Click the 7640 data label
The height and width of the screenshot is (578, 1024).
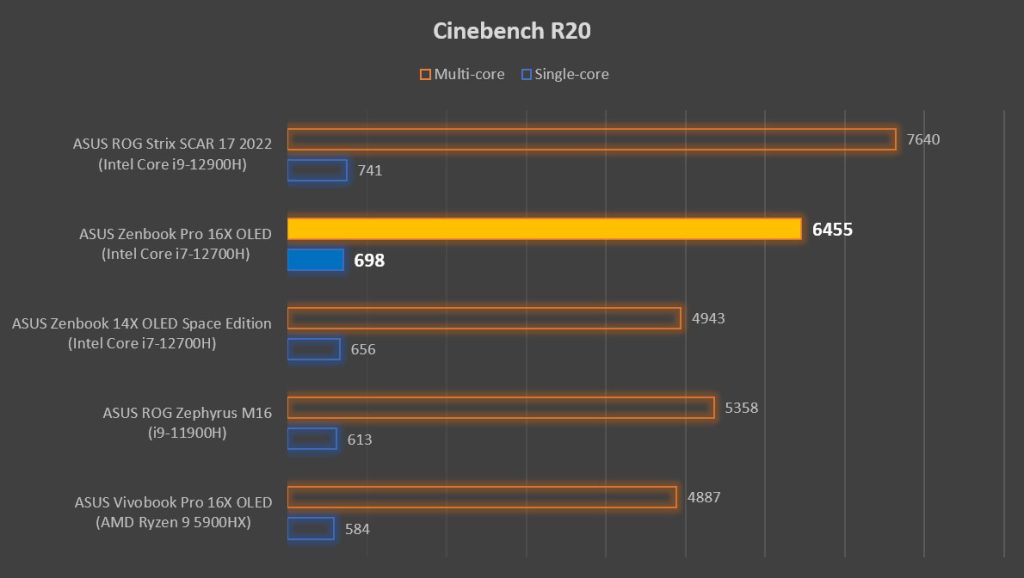click(923, 139)
